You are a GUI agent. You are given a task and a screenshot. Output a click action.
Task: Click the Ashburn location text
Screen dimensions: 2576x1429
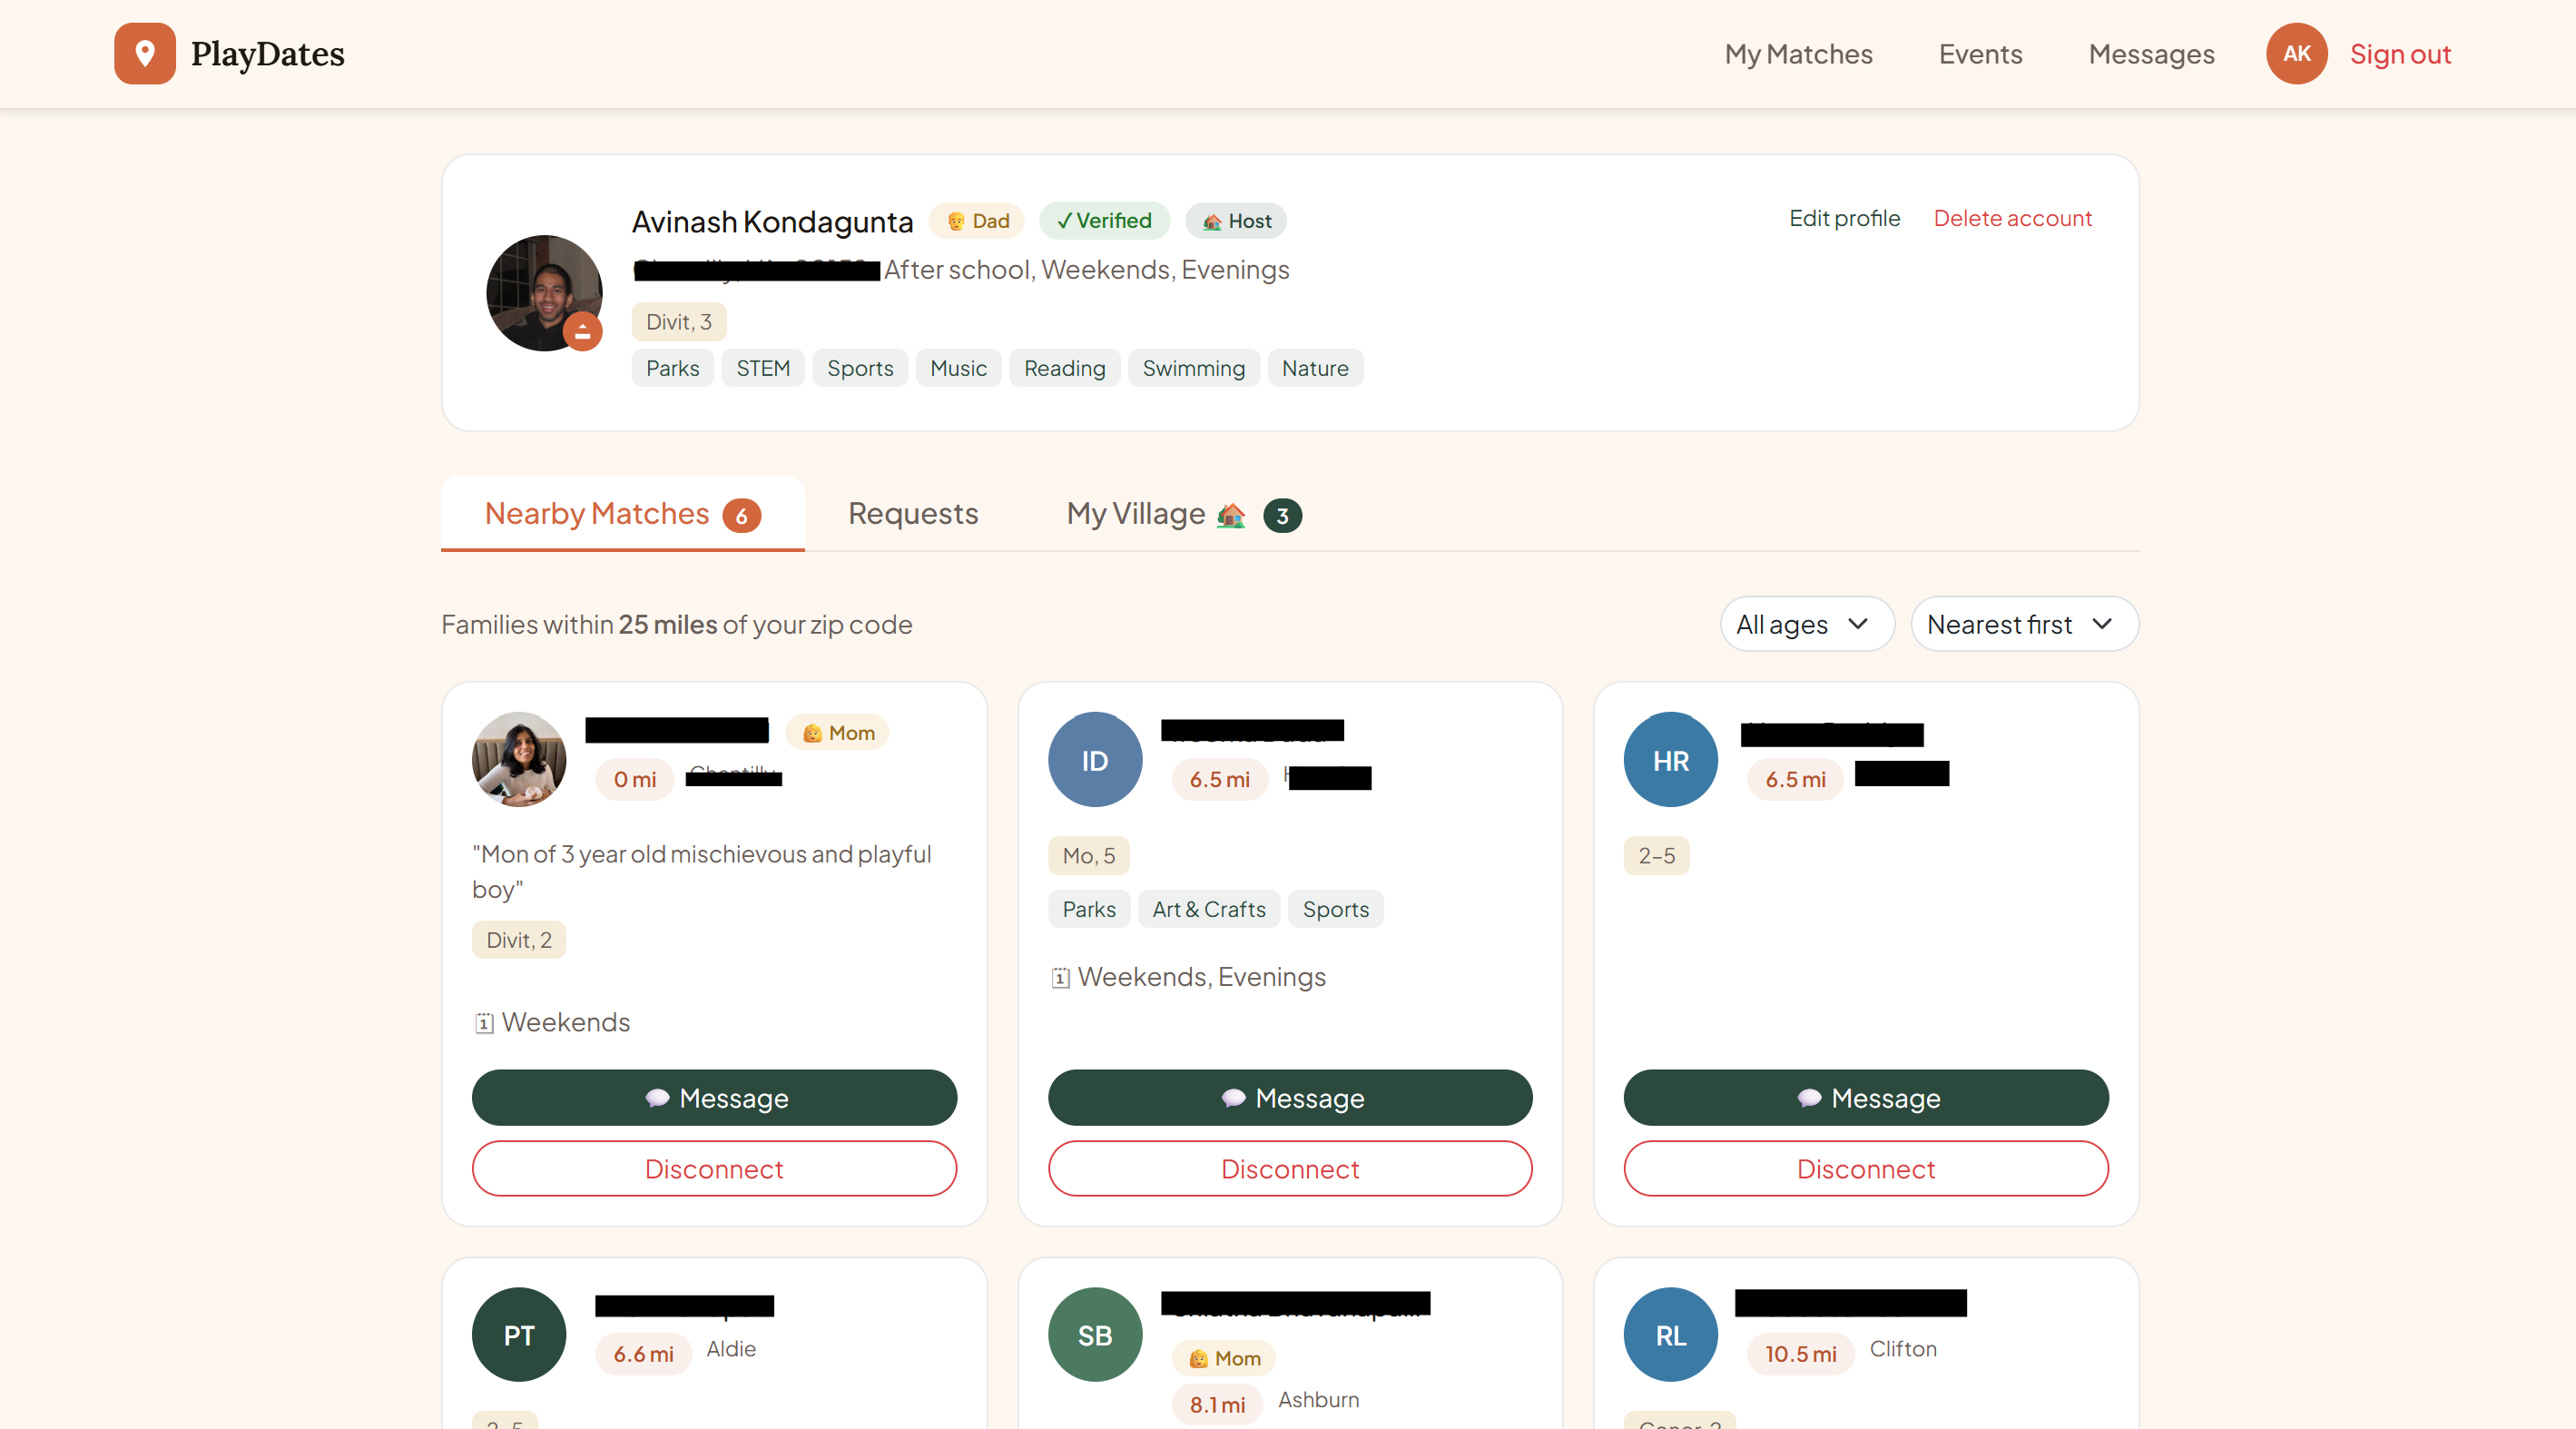click(x=1318, y=1400)
